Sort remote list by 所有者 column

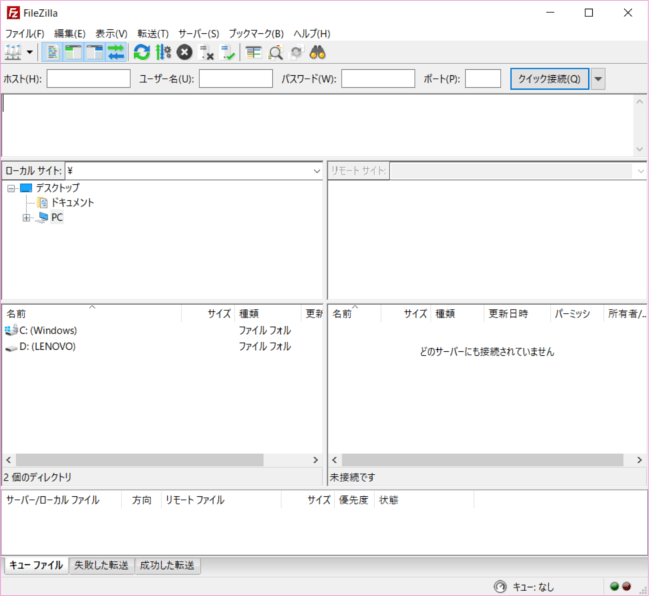[x=625, y=314]
